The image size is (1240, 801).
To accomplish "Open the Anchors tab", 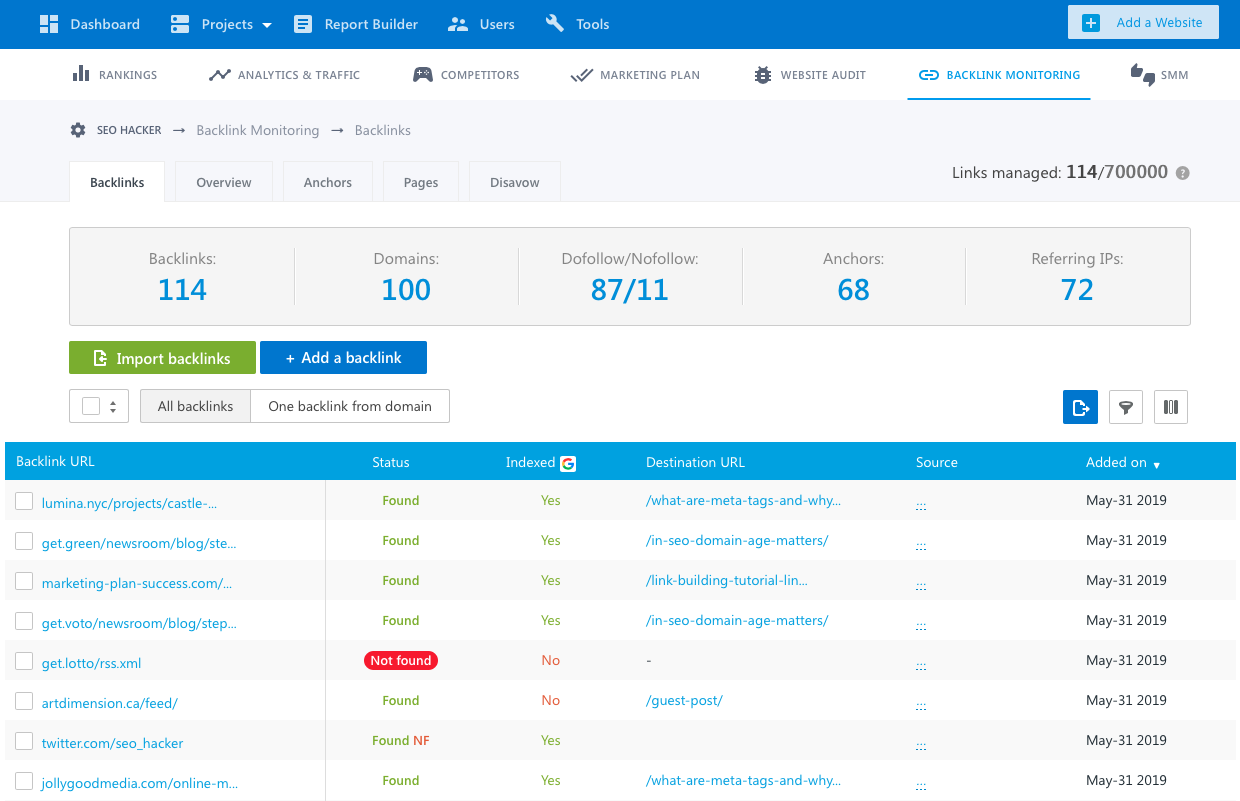I will point(327,182).
